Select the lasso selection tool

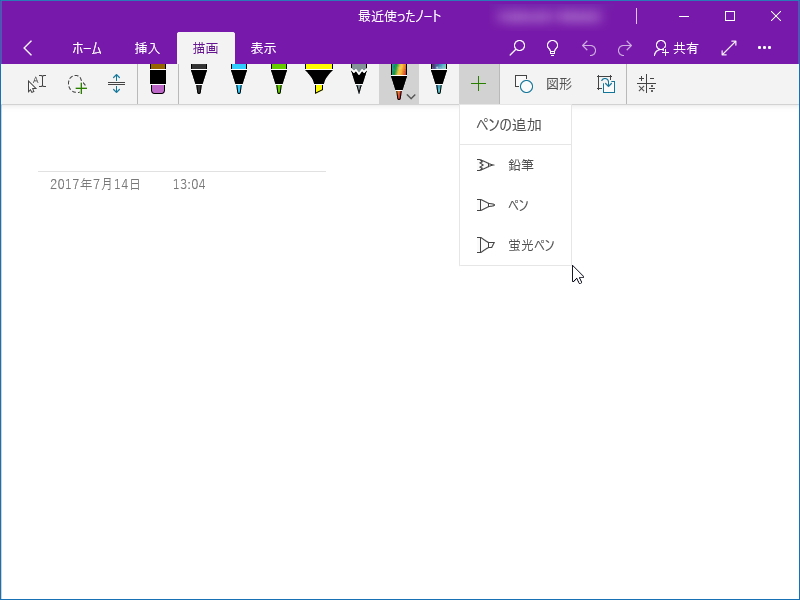coord(77,84)
